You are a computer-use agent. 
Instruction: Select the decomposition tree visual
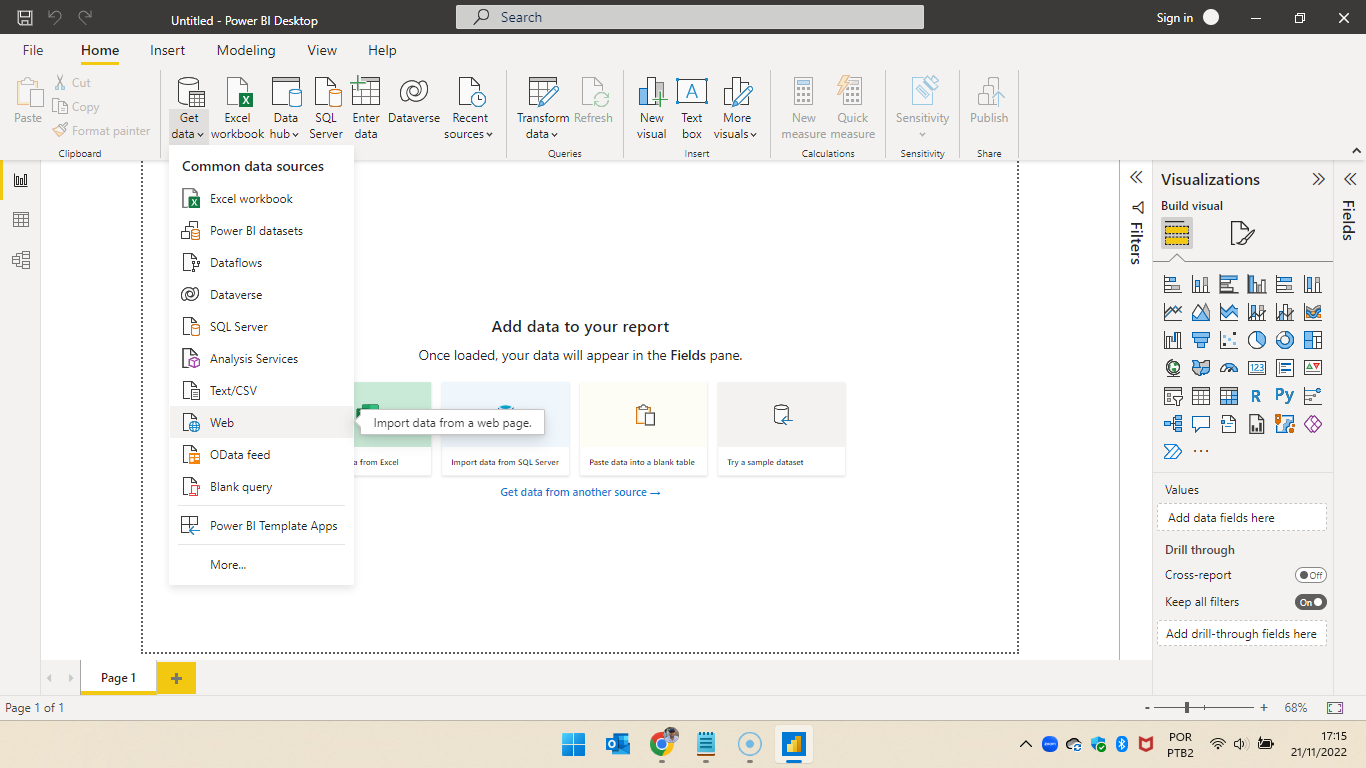pyautogui.click(x=1173, y=424)
